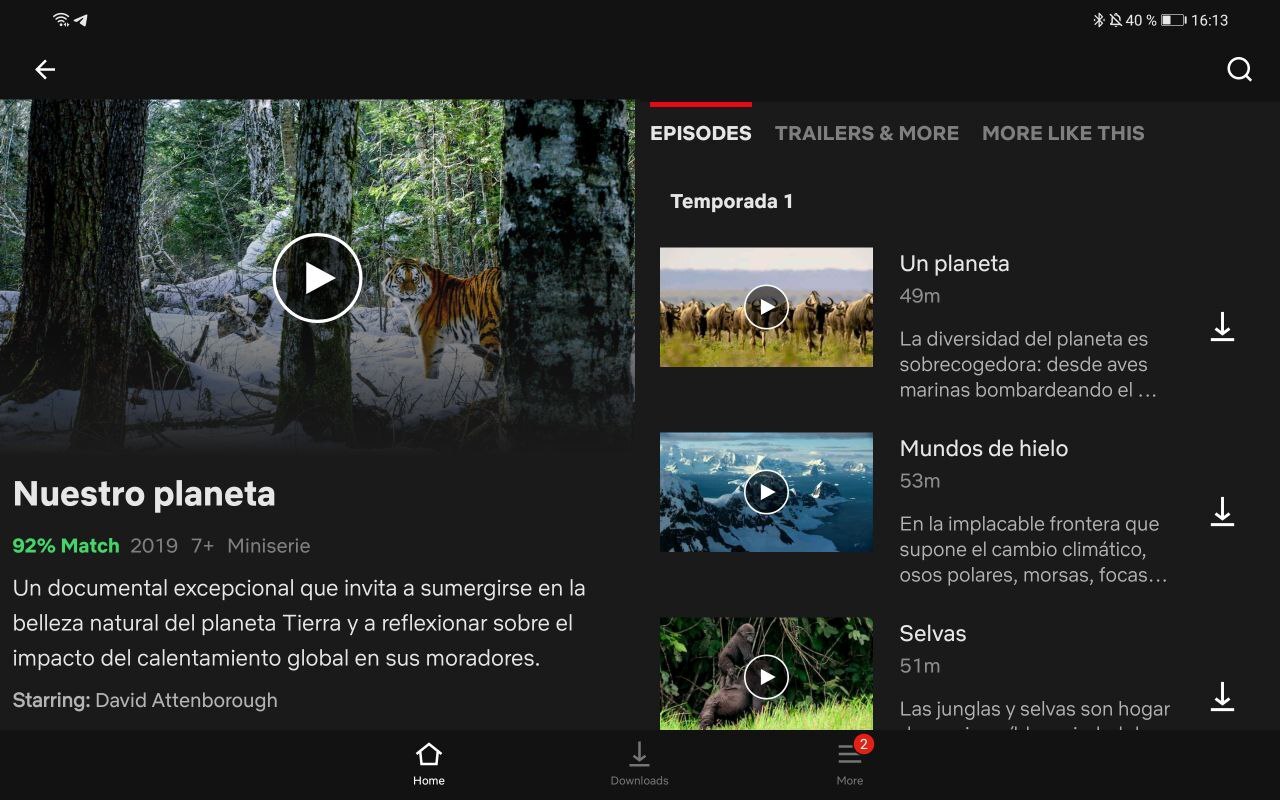1280x800 pixels.
Task: Tap the 49m duration of Un planeta
Action: tap(920, 296)
